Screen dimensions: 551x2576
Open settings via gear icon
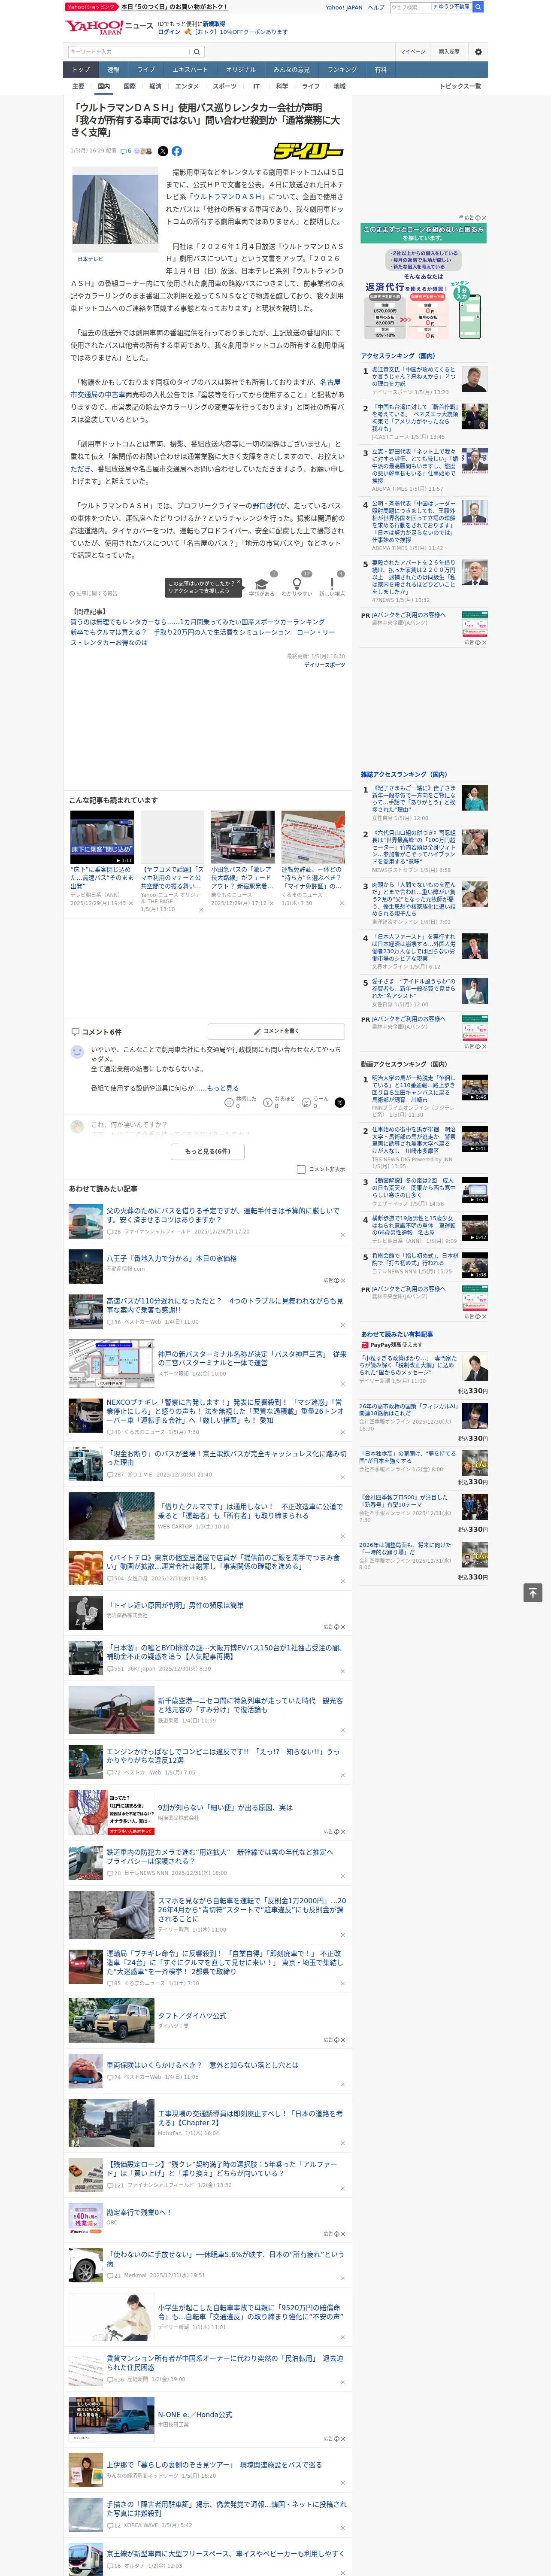coord(477,52)
